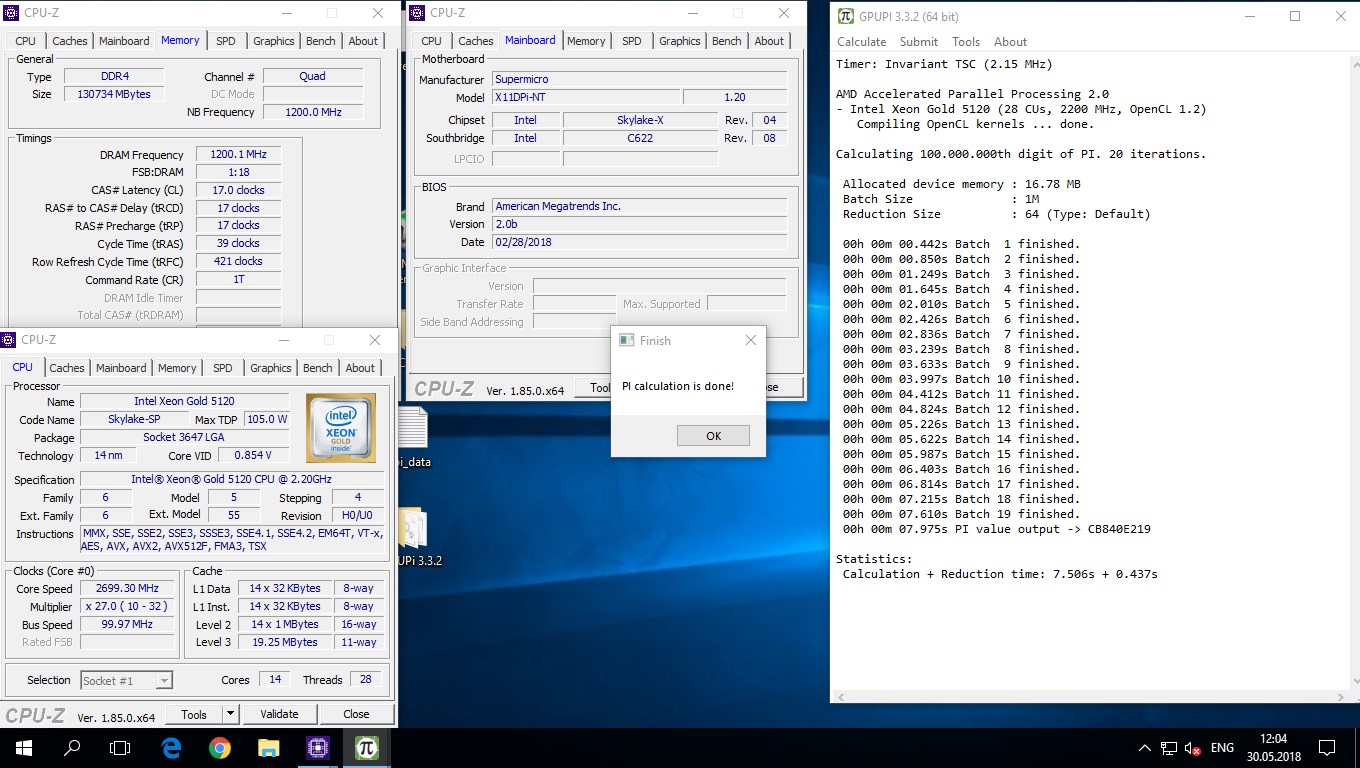Switch to SPD tab in CPU window
Viewport: 1360px width, 768px height.
click(223, 368)
